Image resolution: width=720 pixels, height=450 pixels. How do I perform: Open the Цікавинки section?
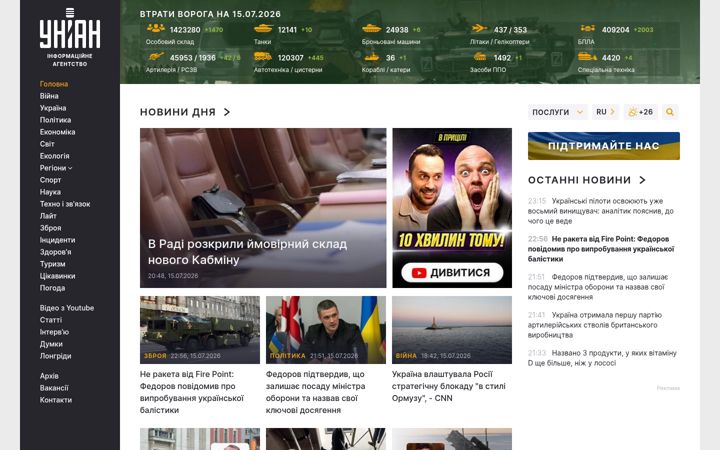(57, 276)
